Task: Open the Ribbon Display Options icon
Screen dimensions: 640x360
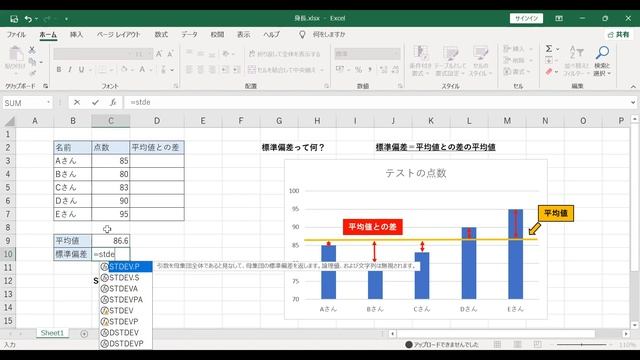Action: (x=559, y=18)
